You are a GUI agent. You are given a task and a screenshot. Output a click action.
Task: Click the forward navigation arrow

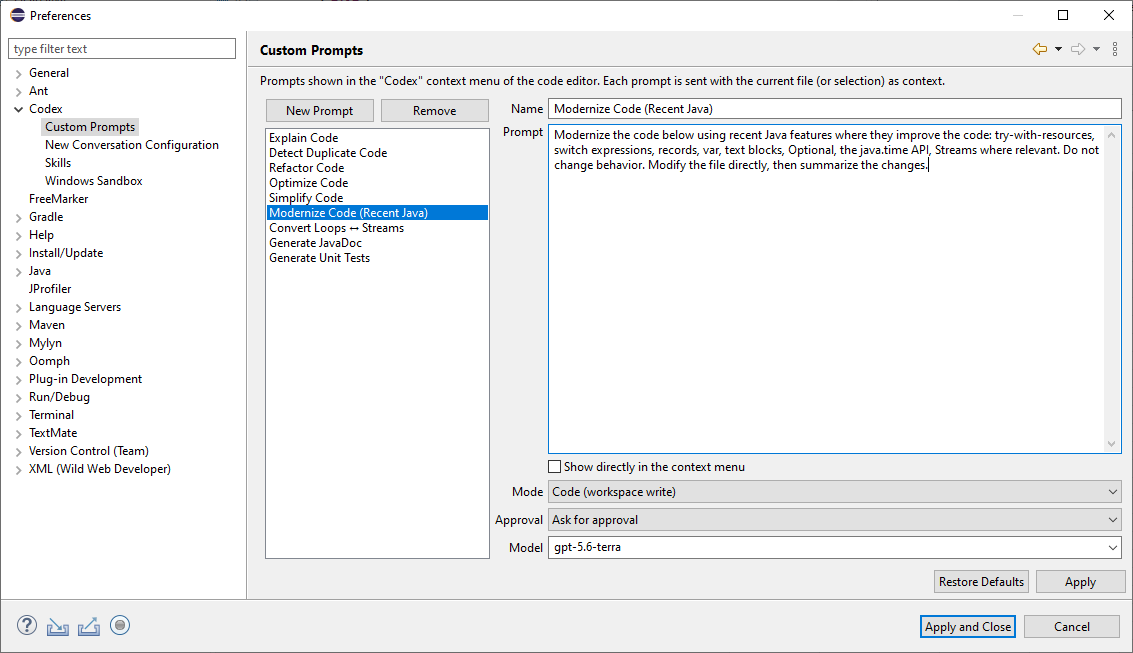point(1078,49)
